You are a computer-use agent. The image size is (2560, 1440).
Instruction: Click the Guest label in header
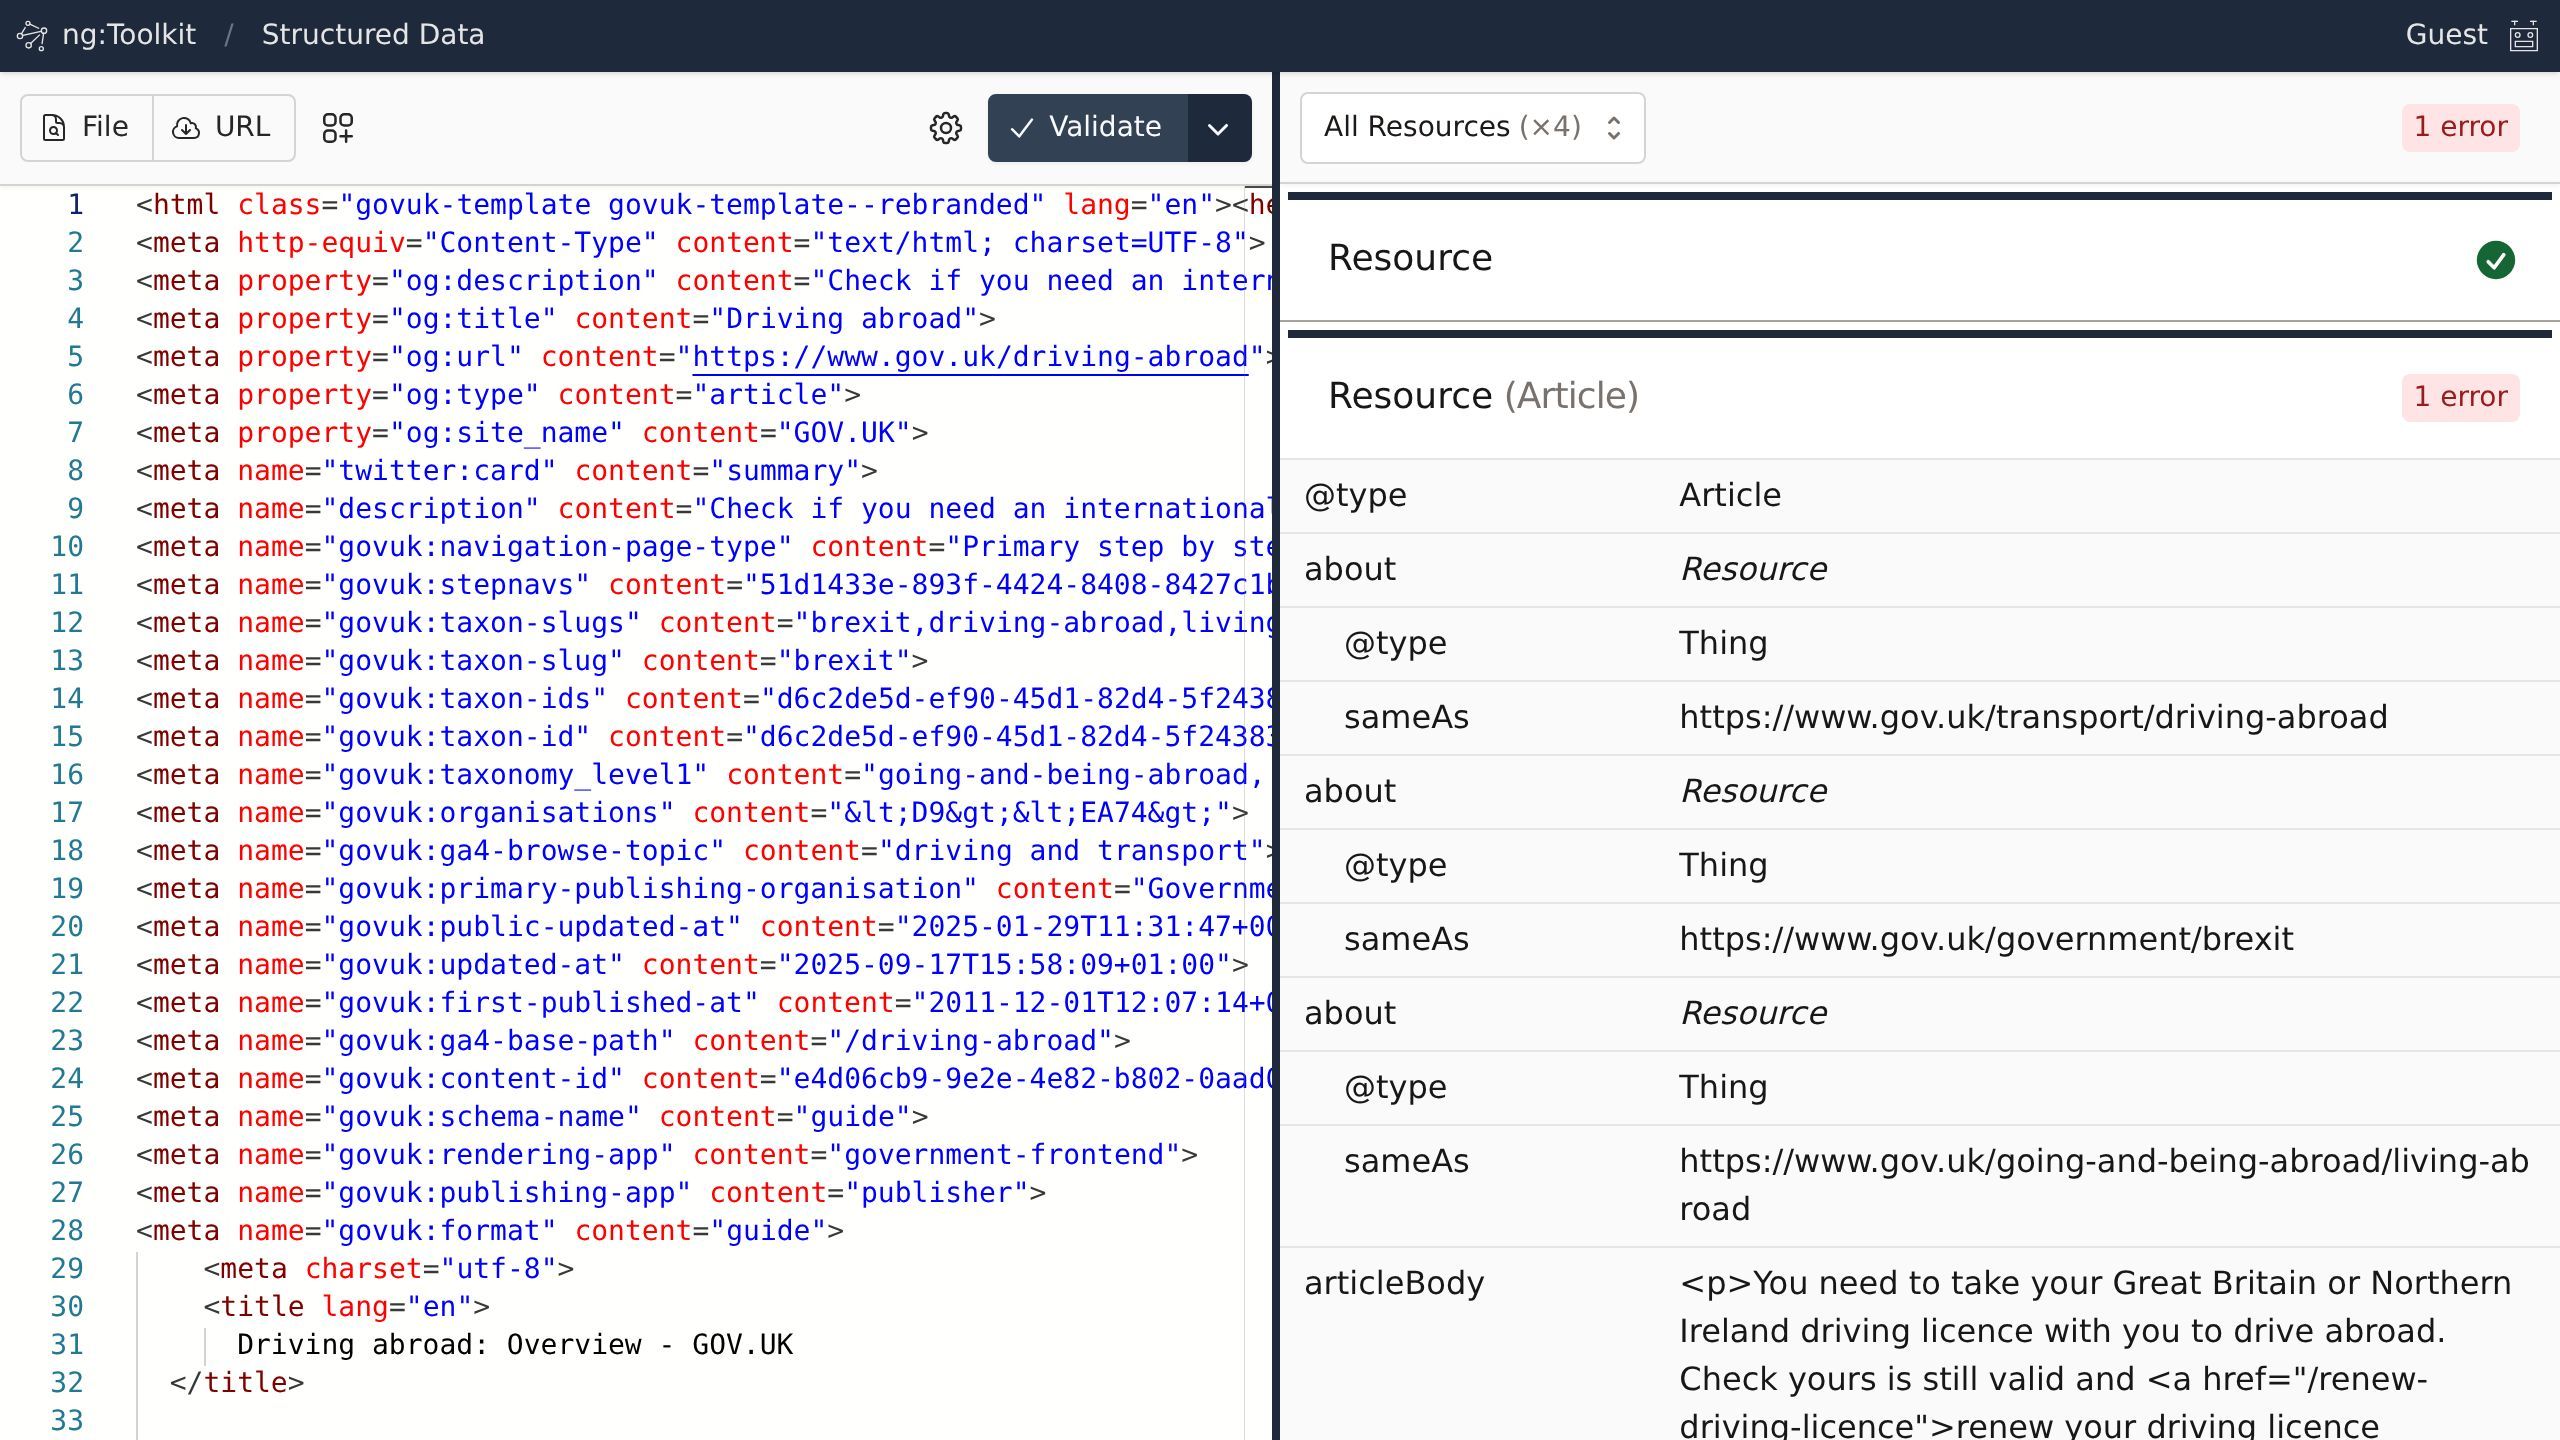(2445, 35)
